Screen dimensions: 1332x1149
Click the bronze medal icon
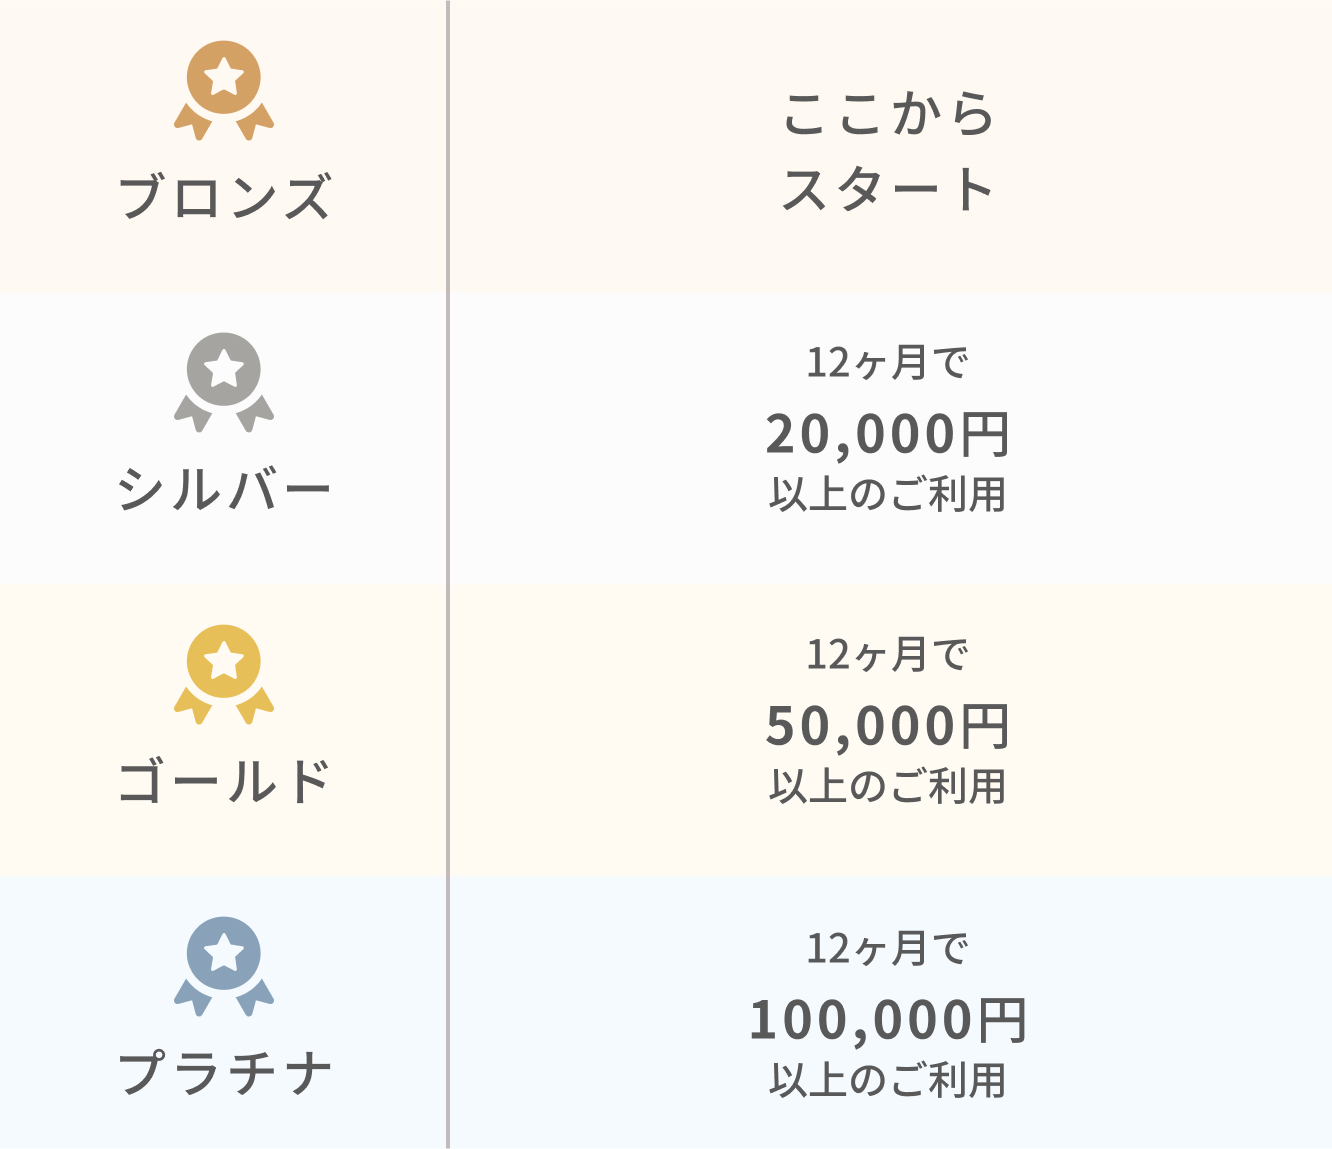click(x=224, y=91)
